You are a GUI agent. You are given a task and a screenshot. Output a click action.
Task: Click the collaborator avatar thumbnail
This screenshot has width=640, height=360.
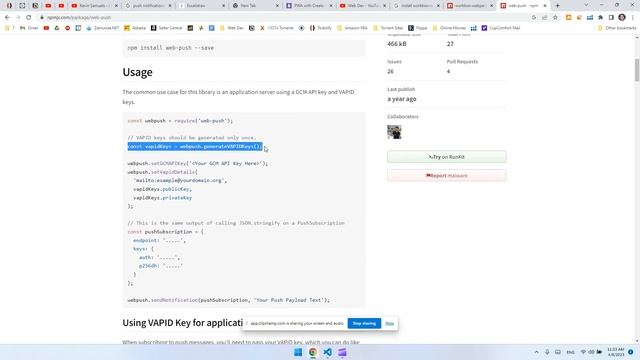tap(394, 132)
